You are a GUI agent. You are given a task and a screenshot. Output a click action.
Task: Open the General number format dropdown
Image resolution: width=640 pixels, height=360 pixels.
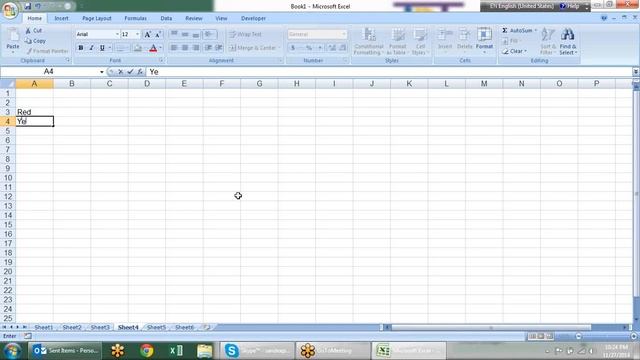[343, 34]
